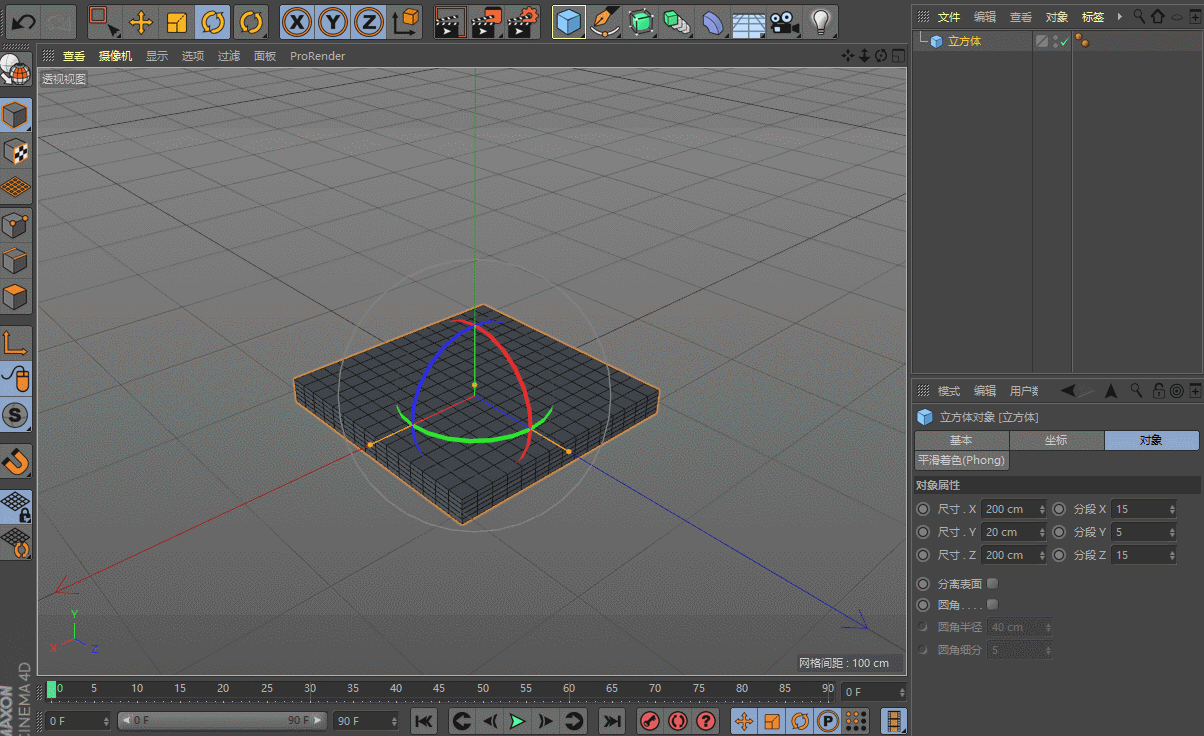Image resolution: width=1204 pixels, height=736 pixels.
Task: Switch to 坐标 tab in attributes
Action: click(1056, 440)
